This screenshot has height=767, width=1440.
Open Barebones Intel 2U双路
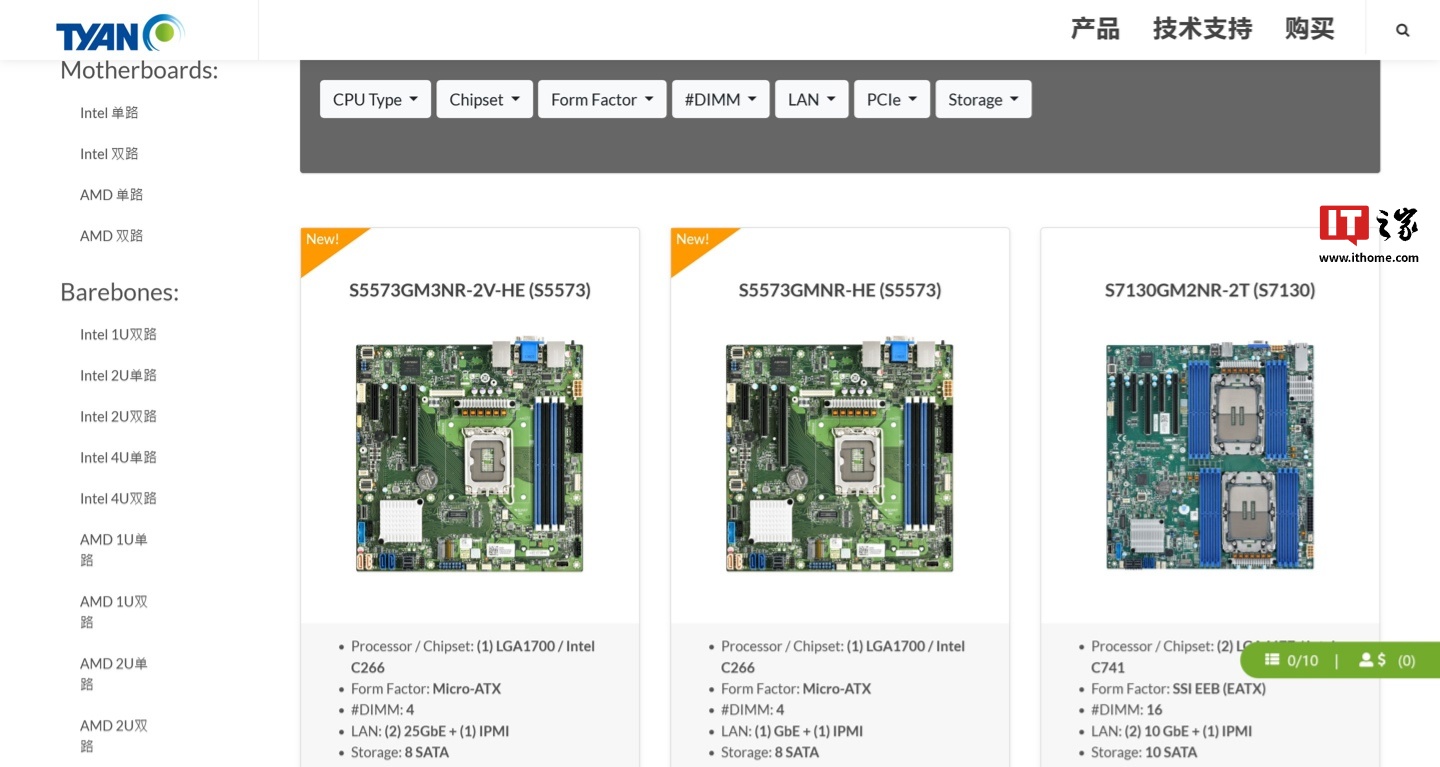tap(118, 416)
